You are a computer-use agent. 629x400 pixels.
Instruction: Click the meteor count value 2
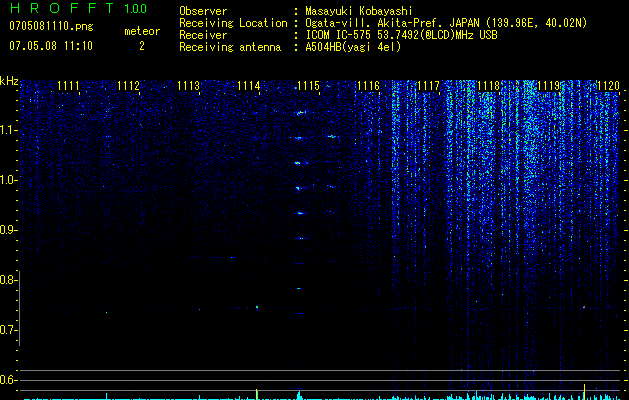tap(142, 46)
